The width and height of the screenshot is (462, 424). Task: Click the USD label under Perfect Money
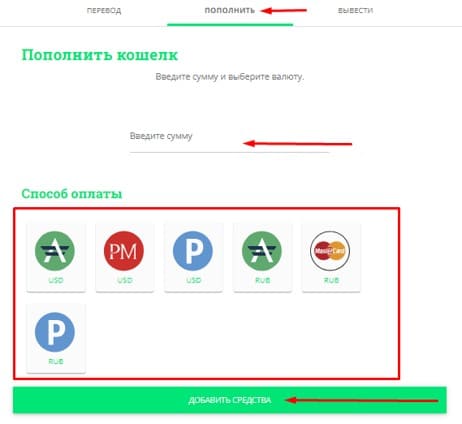tap(125, 280)
